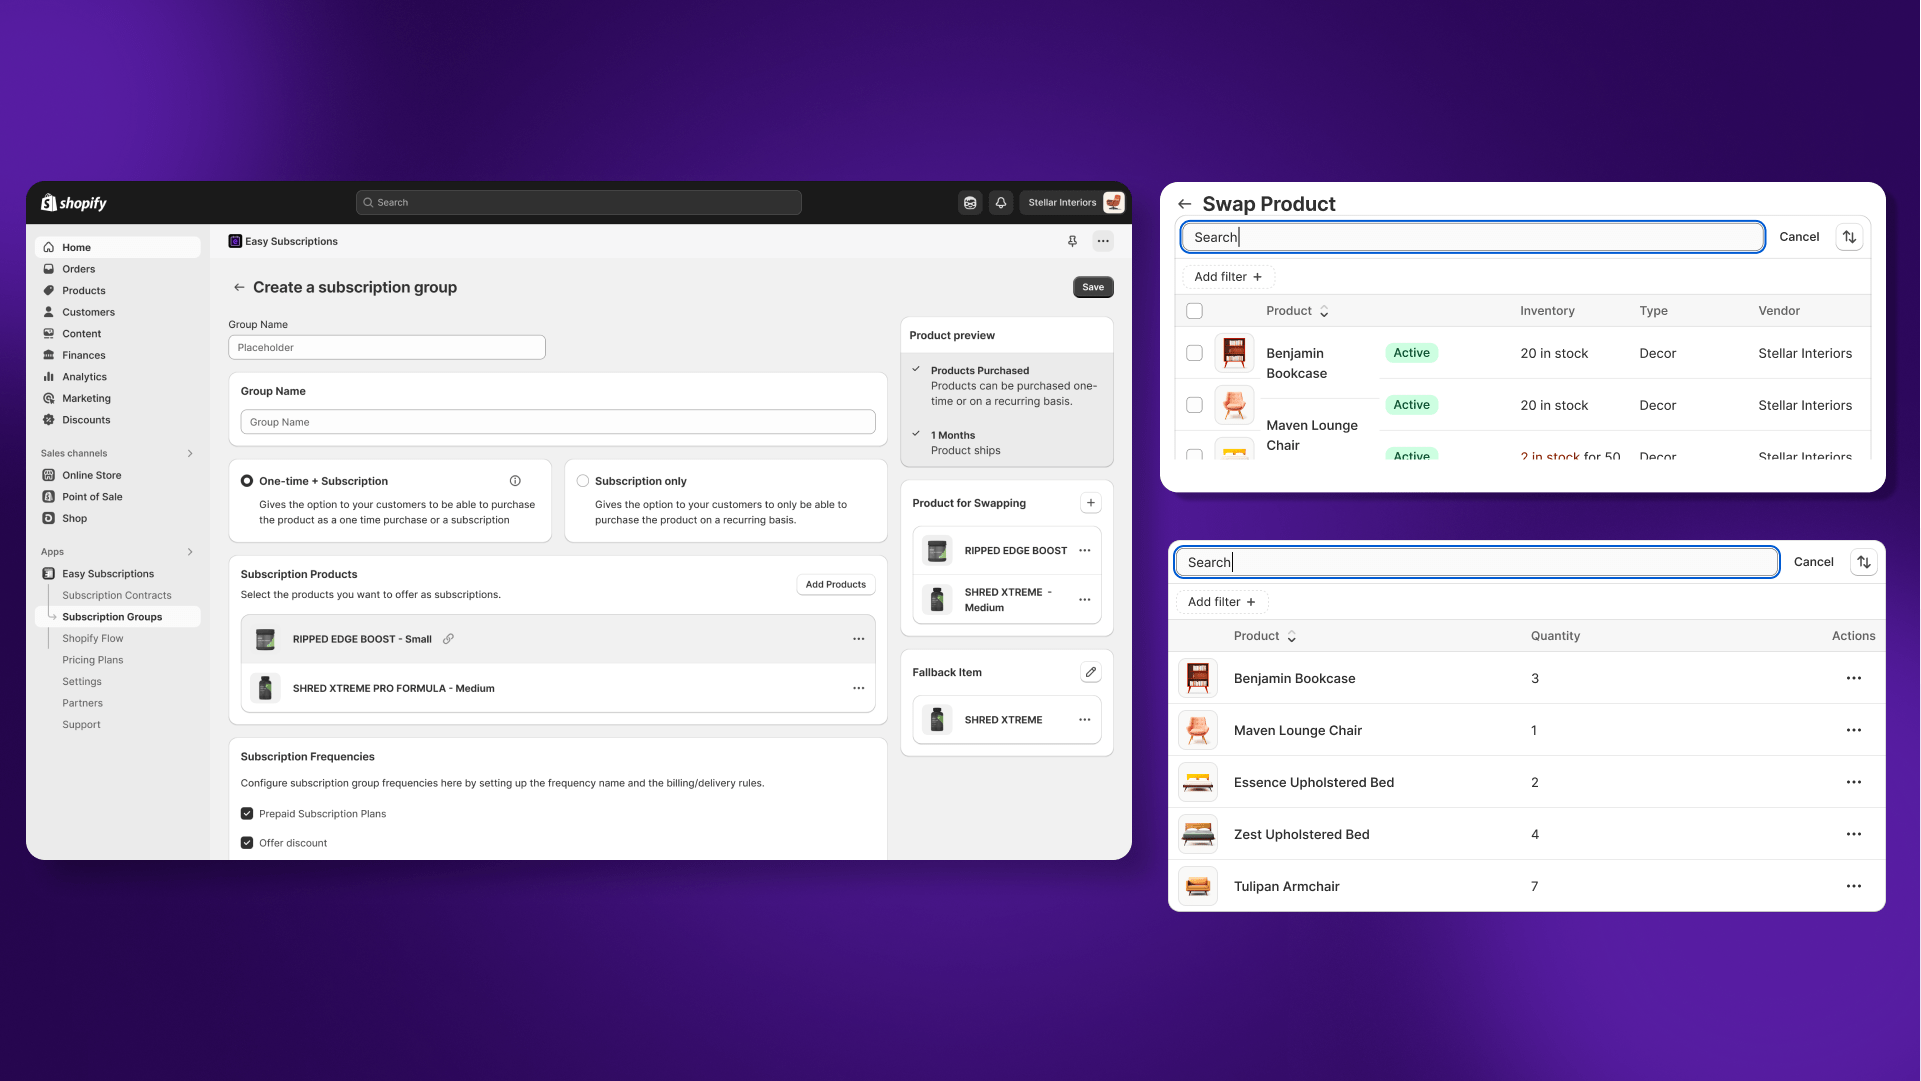Click info icon on One-time + Subscription
The width and height of the screenshot is (1921, 1081).
(x=515, y=481)
